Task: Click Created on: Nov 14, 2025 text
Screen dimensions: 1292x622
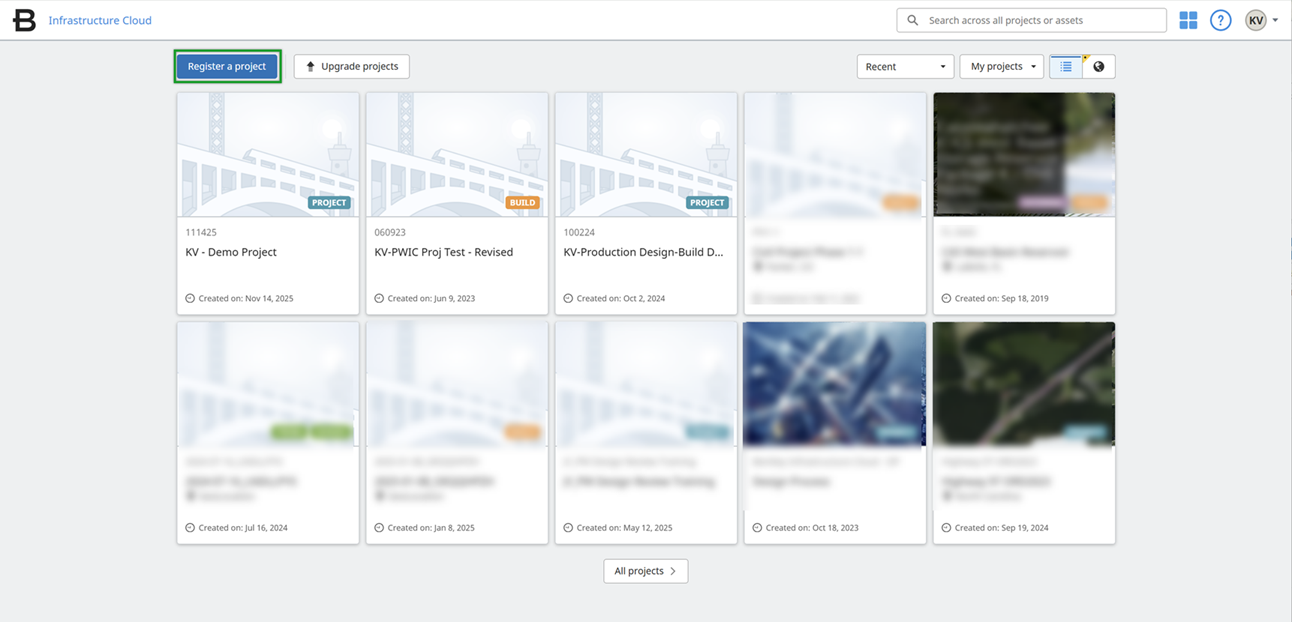Action: [246, 298]
